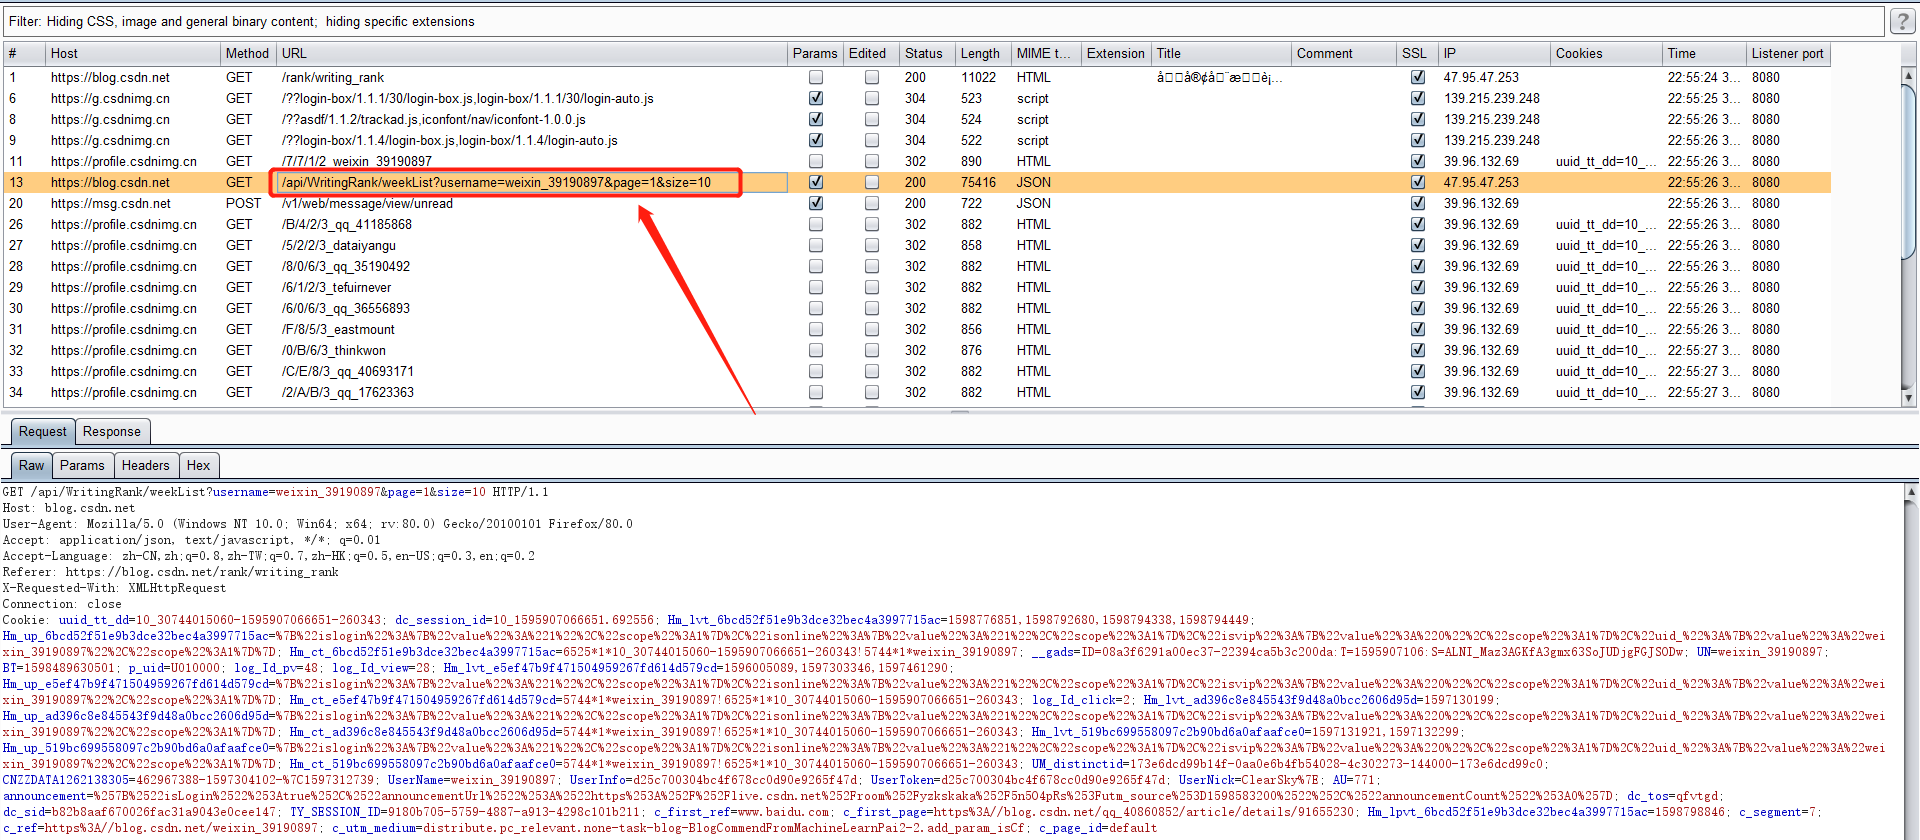Toggle SSL checkbox for row 20 msg.csdn.net
Viewport: 1920px width, 840px height.
(x=1417, y=203)
